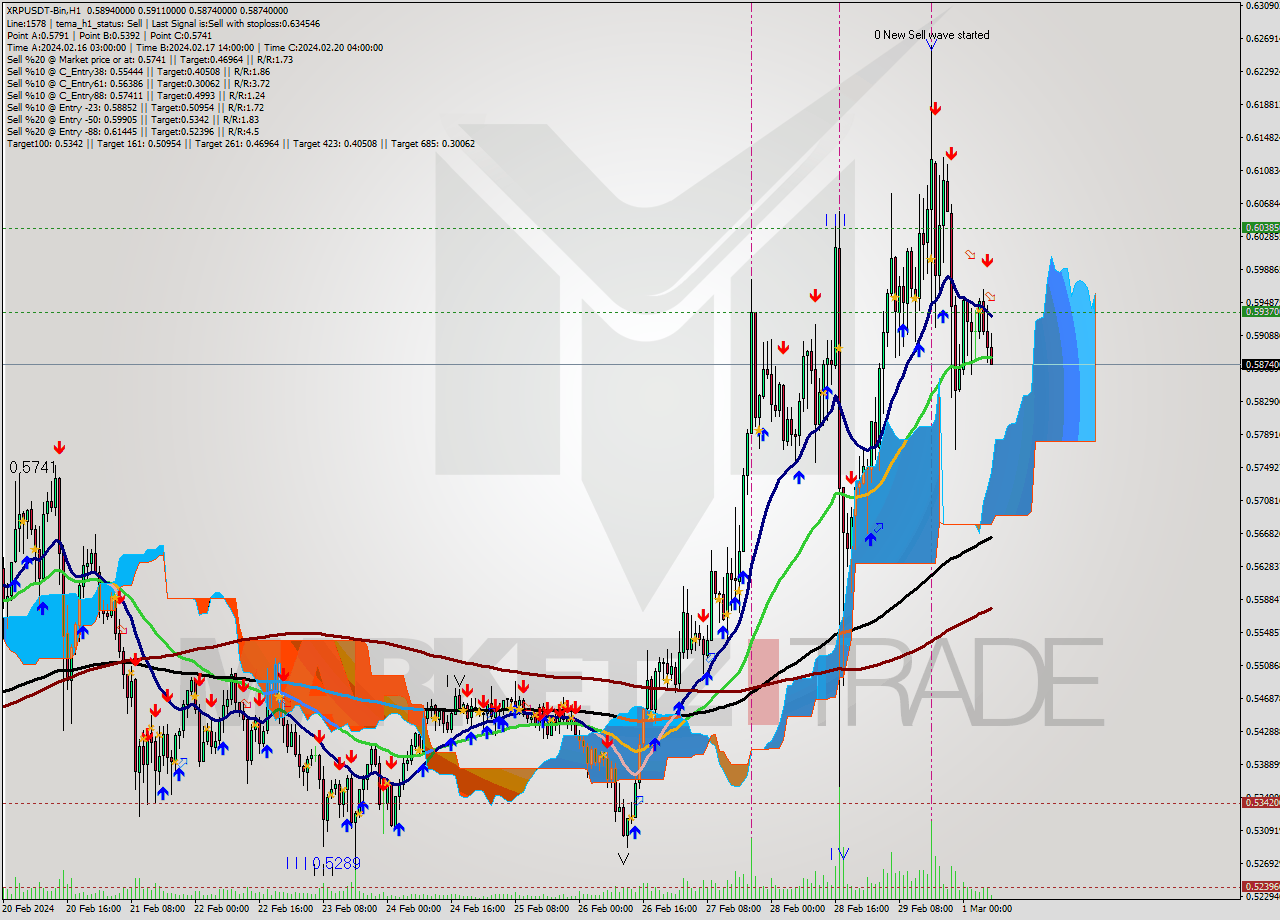The width and height of the screenshot is (1280, 920).
Task: Select the 'C_Entry88: 0.57411' sell line
Action: pos(135,95)
